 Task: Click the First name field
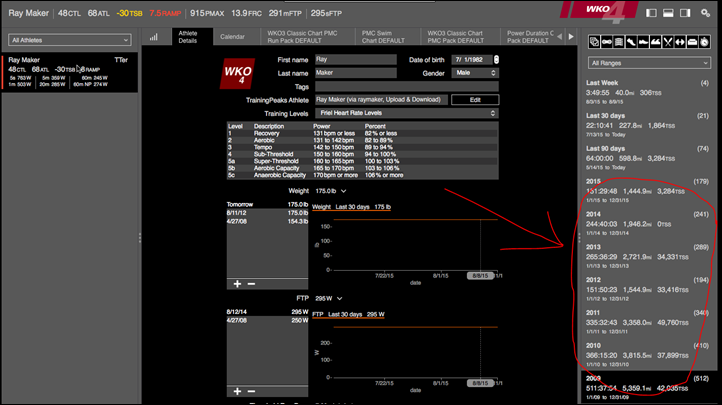pyautogui.click(x=355, y=59)
